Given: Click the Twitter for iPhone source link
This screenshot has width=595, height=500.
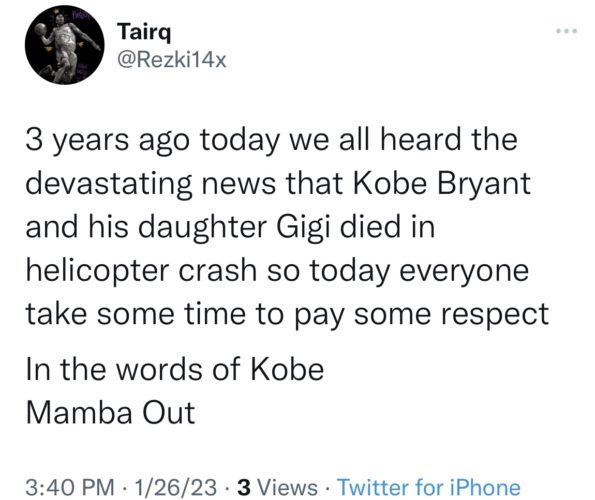Looking at the screenshot, I should (429, 487).
